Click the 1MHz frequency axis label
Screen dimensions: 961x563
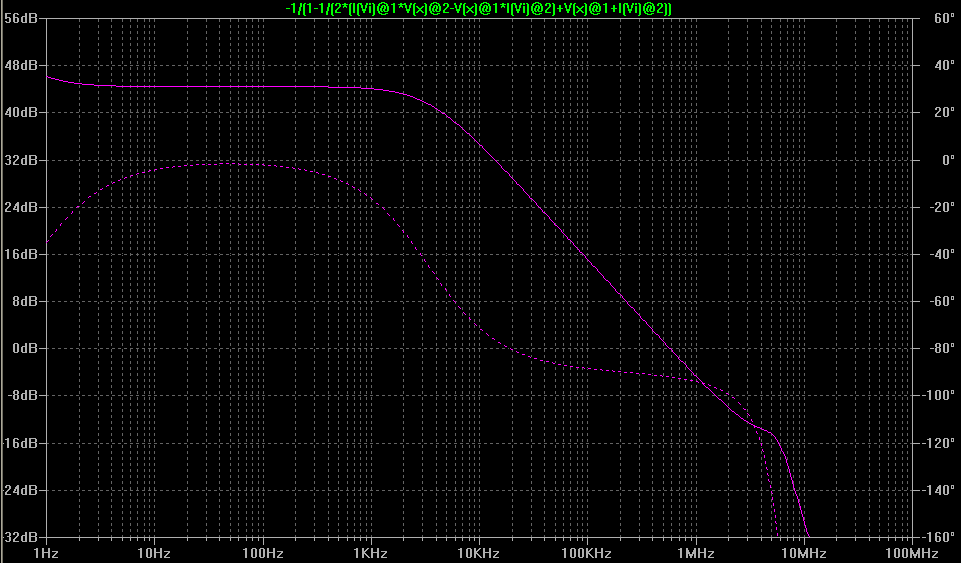click(x=696, y=553)
